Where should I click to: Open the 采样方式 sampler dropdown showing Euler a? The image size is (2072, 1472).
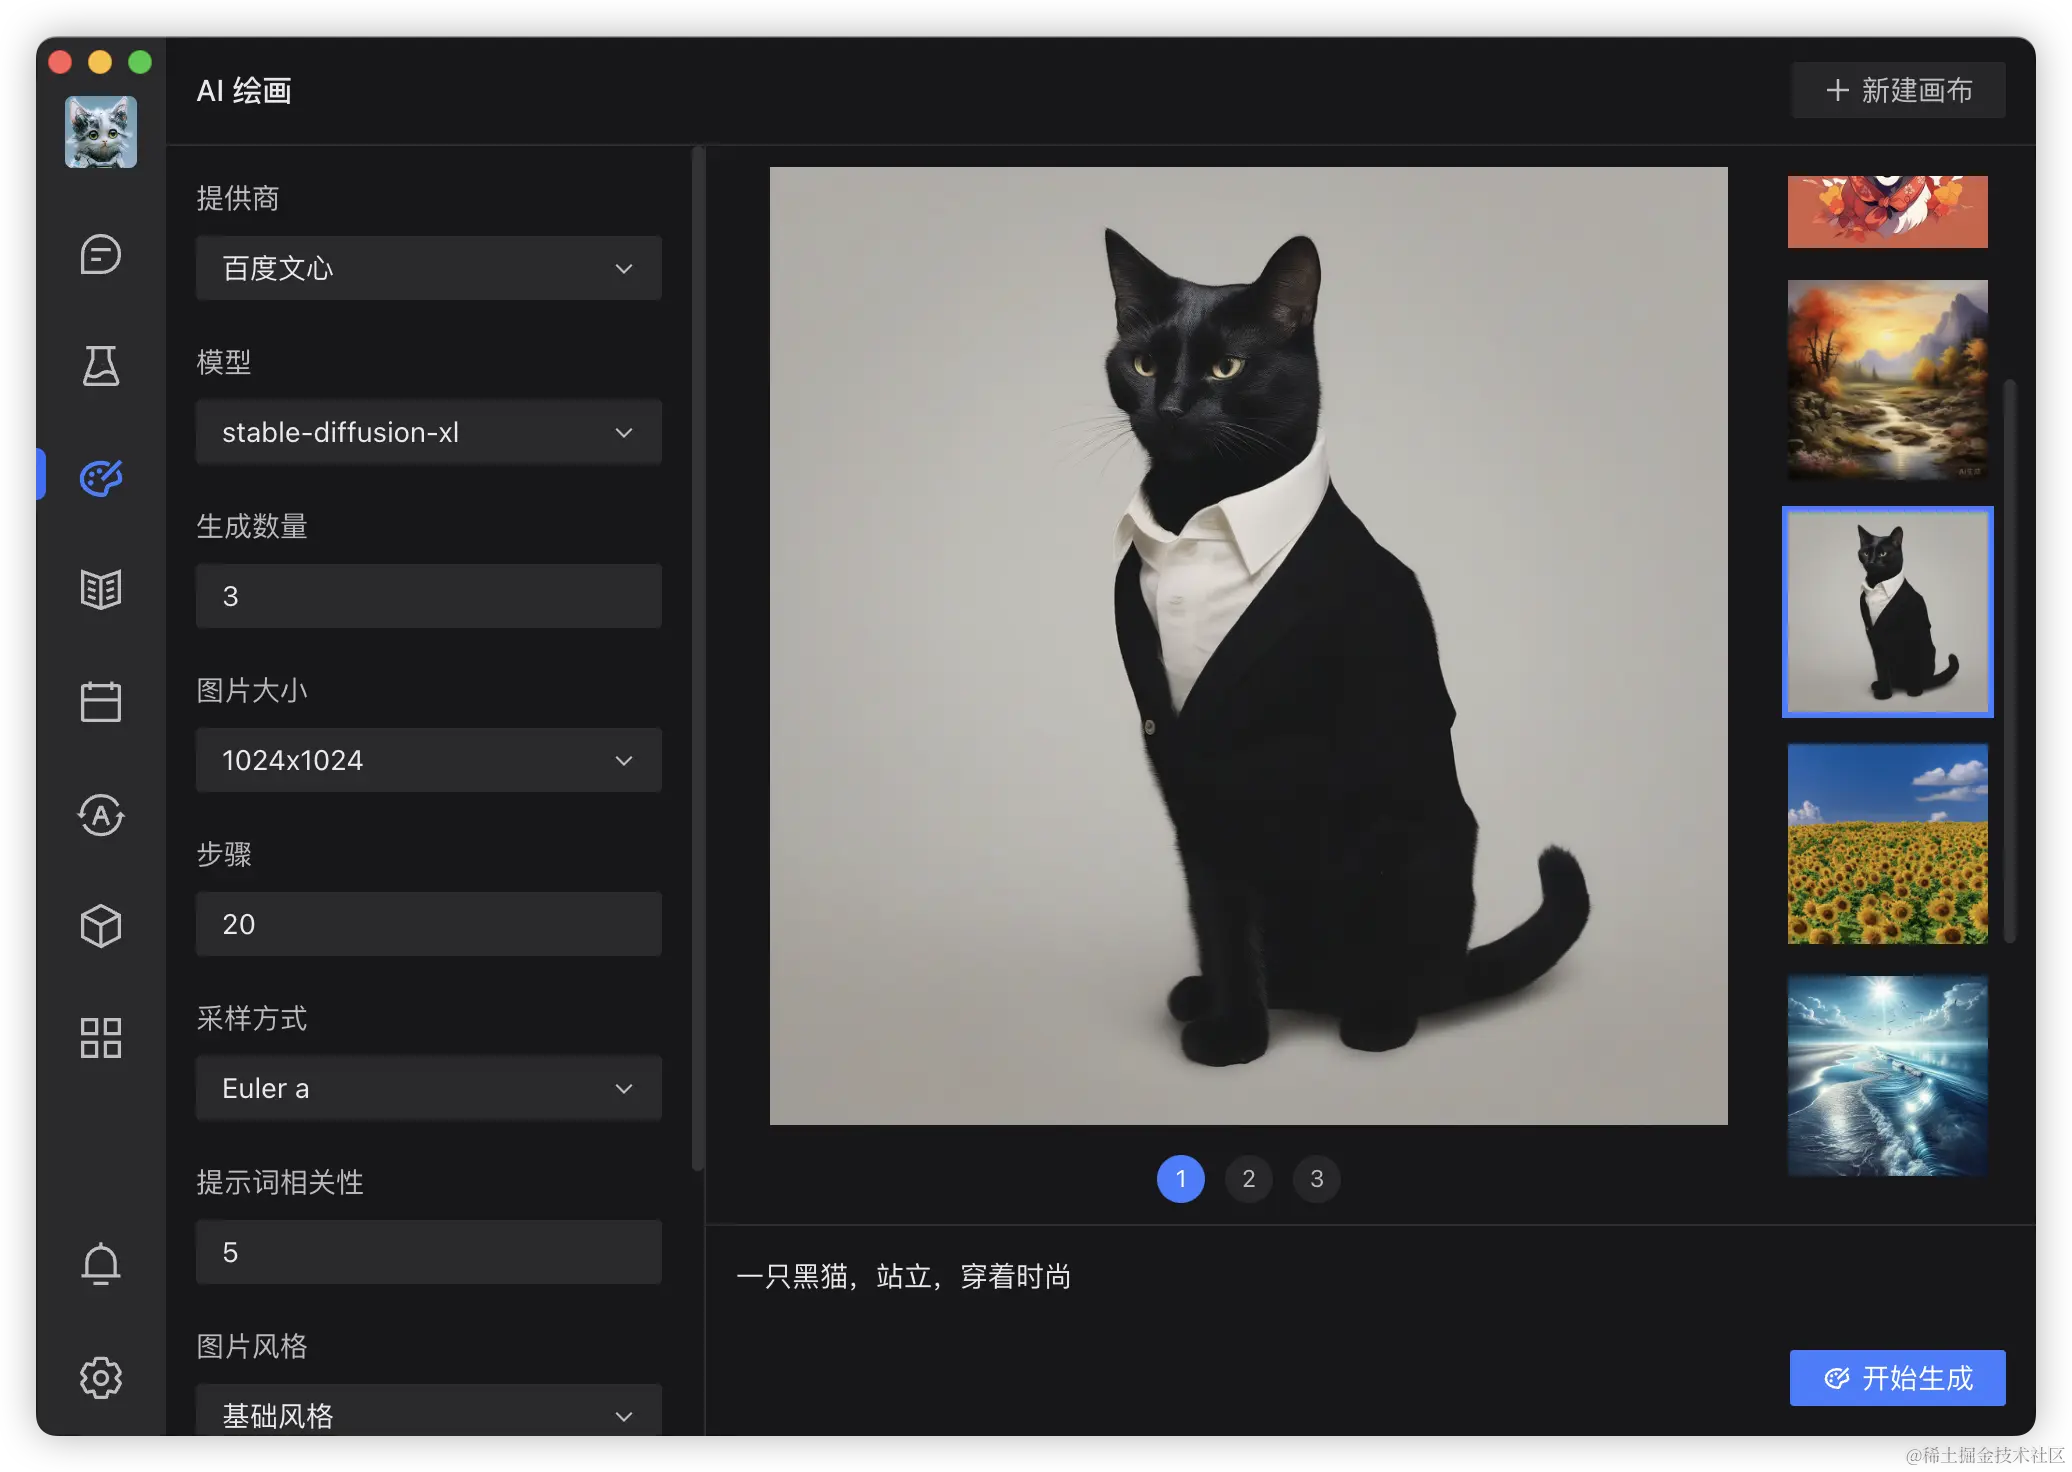coord(428,1088)
